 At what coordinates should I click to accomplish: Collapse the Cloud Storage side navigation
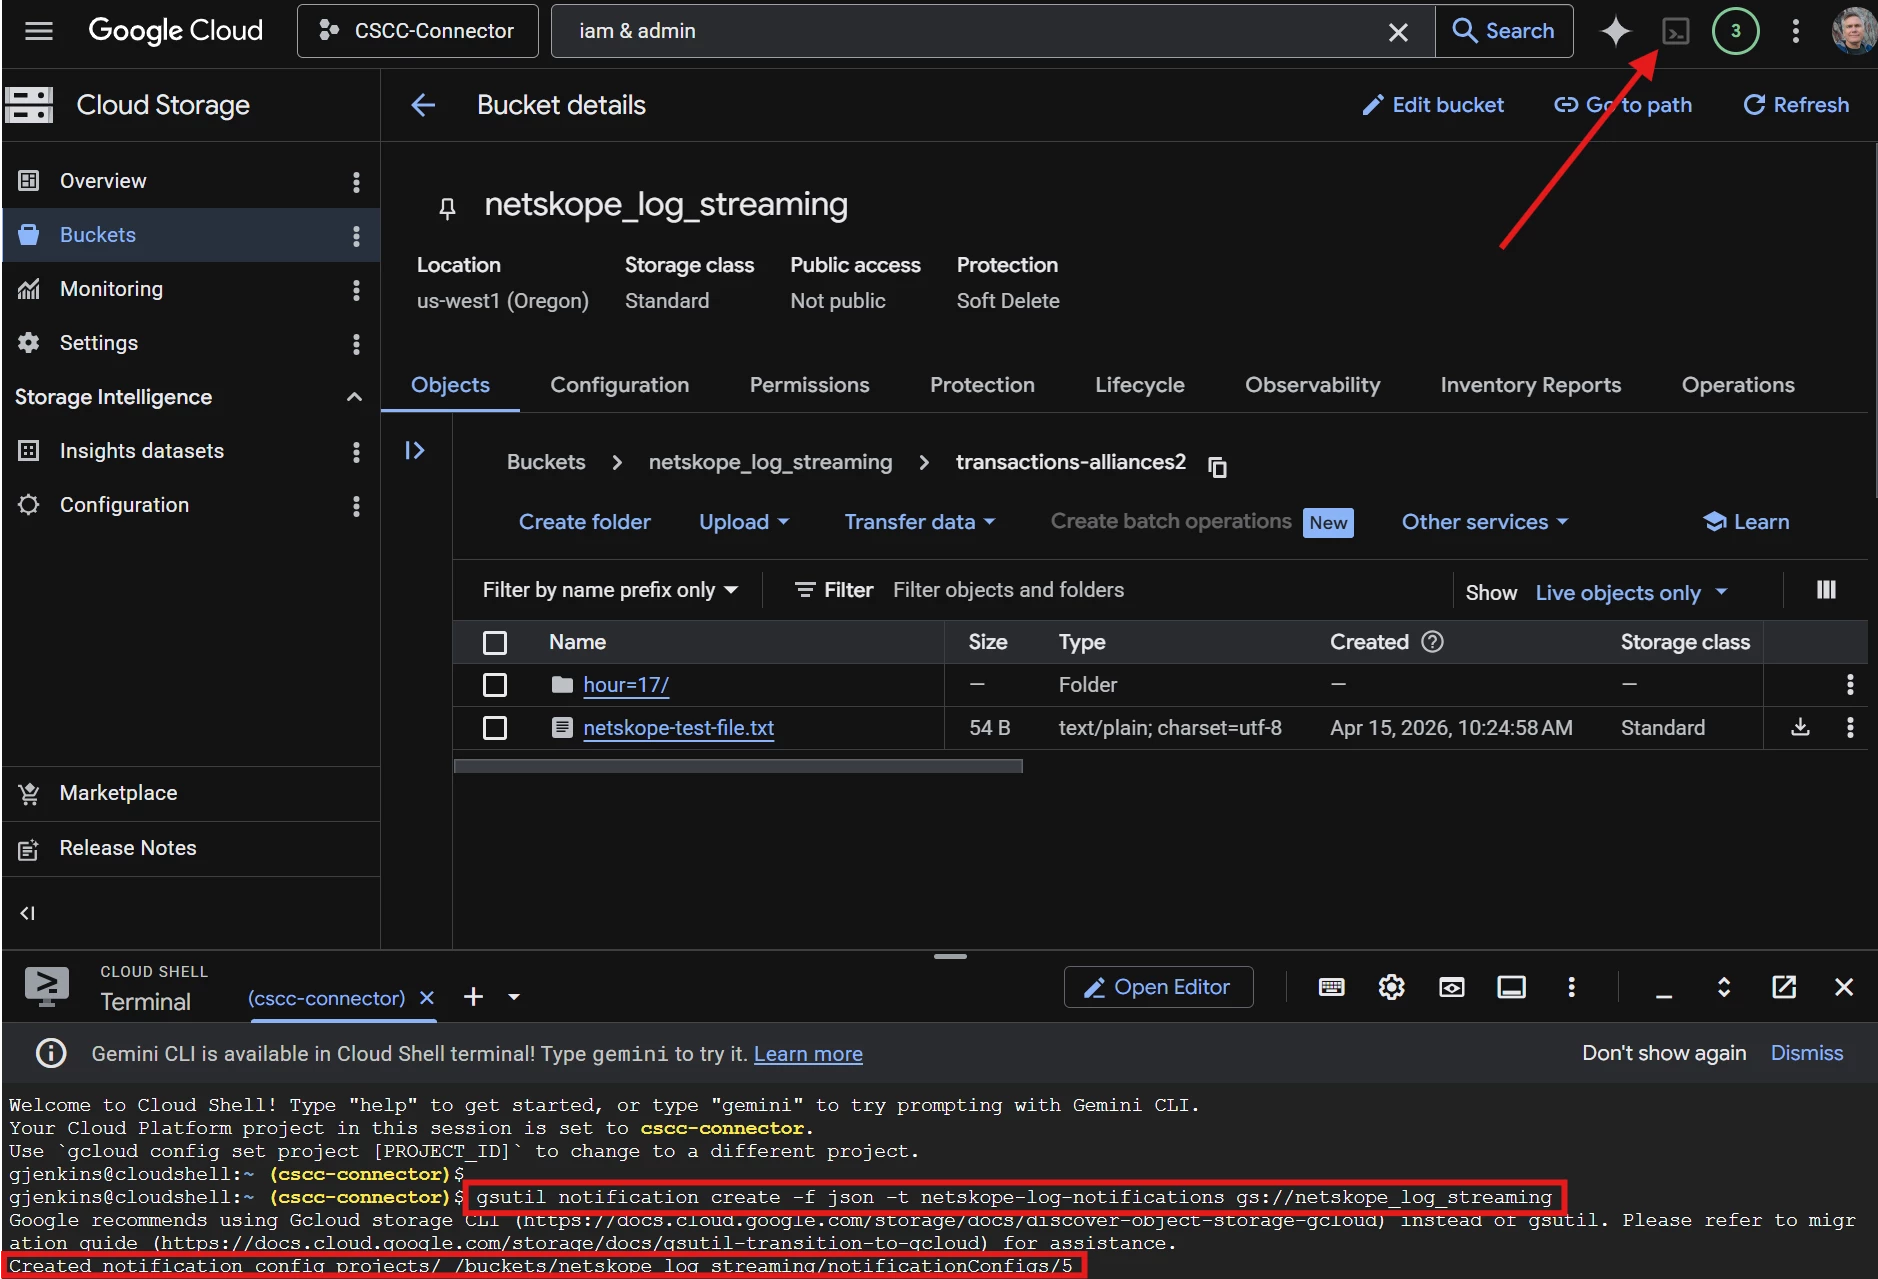pyautogui.click(x=28, y=913)
